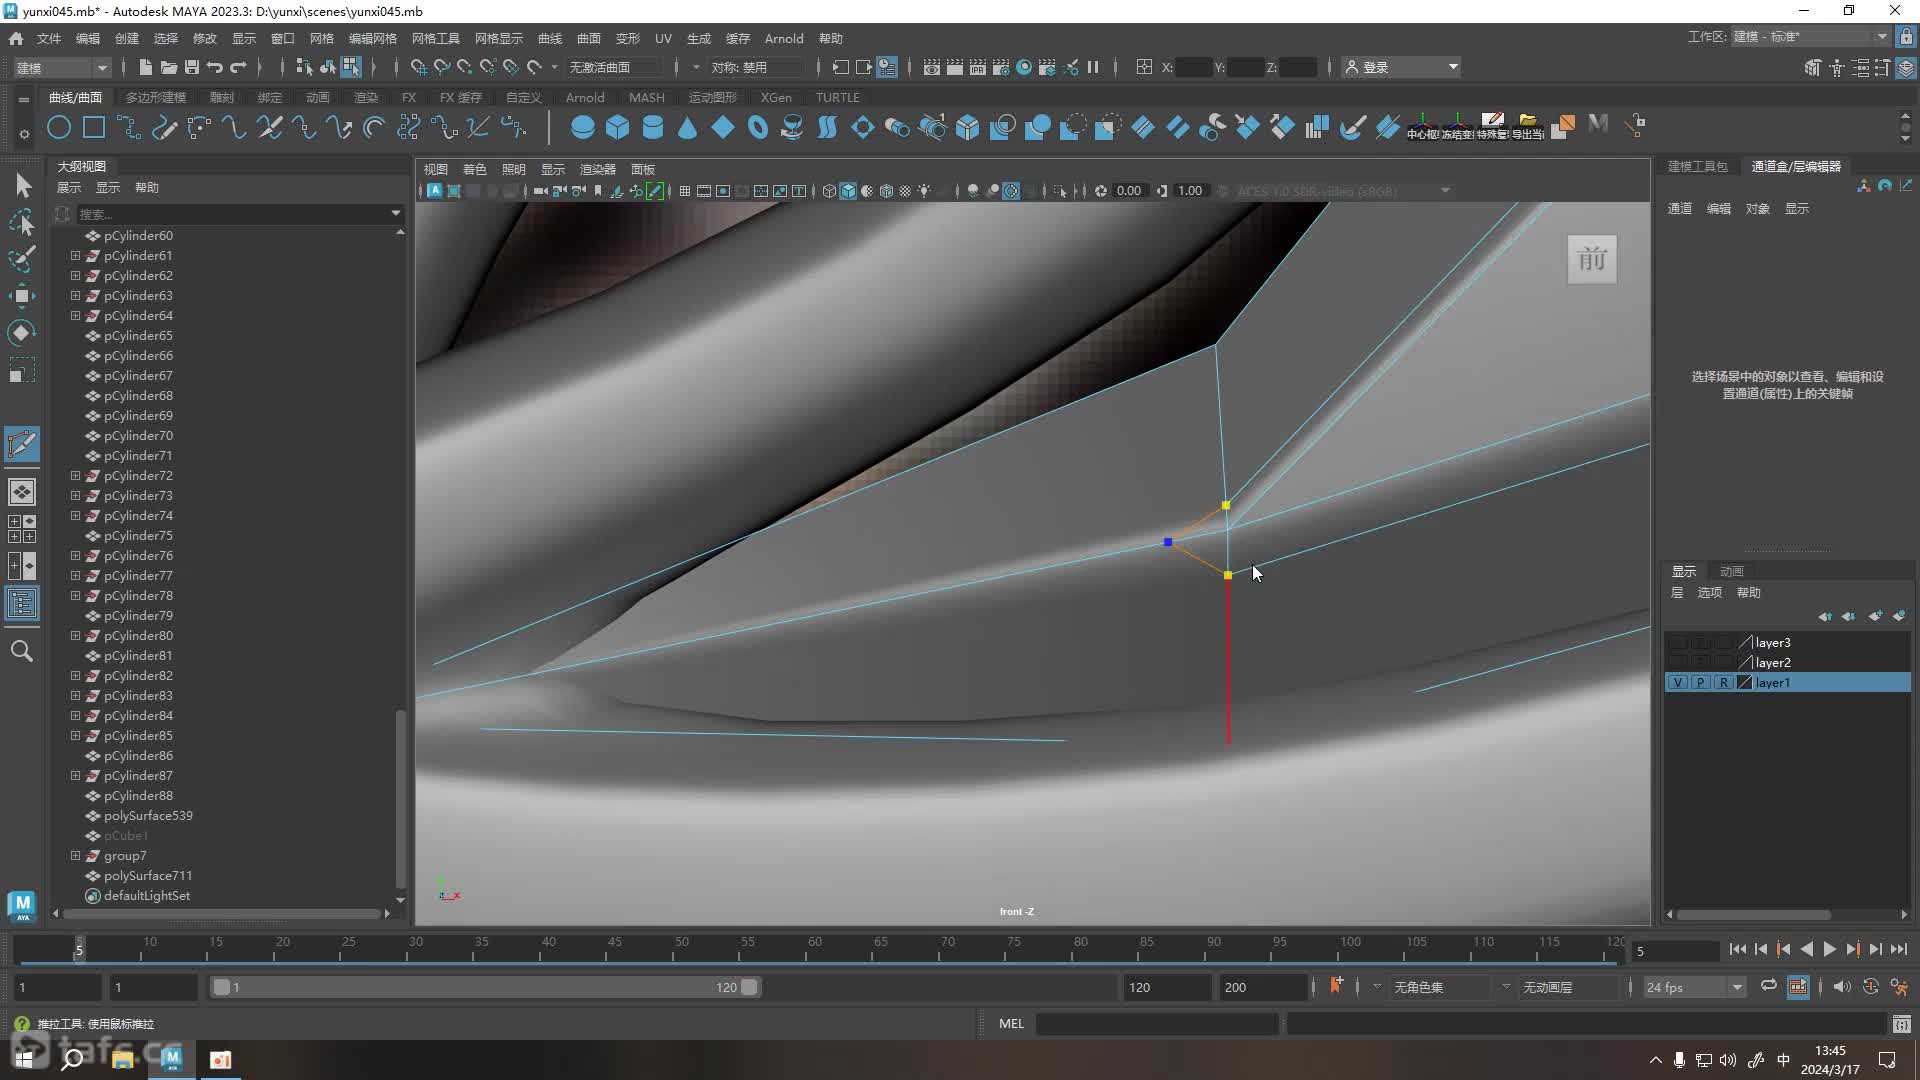The width and height of the screenshot is (1920, 1080).
Task: Select pCylinder75 in the outliner
Action: point(138,536)
